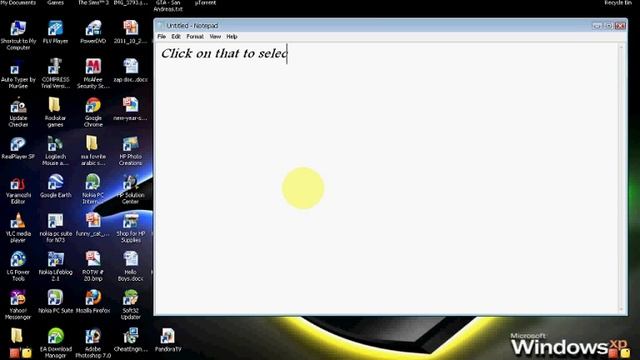Viewport: 640px width, 360px height.
Task: Open RealPlayer SP shortcut
Action: [x=18, y=144]
